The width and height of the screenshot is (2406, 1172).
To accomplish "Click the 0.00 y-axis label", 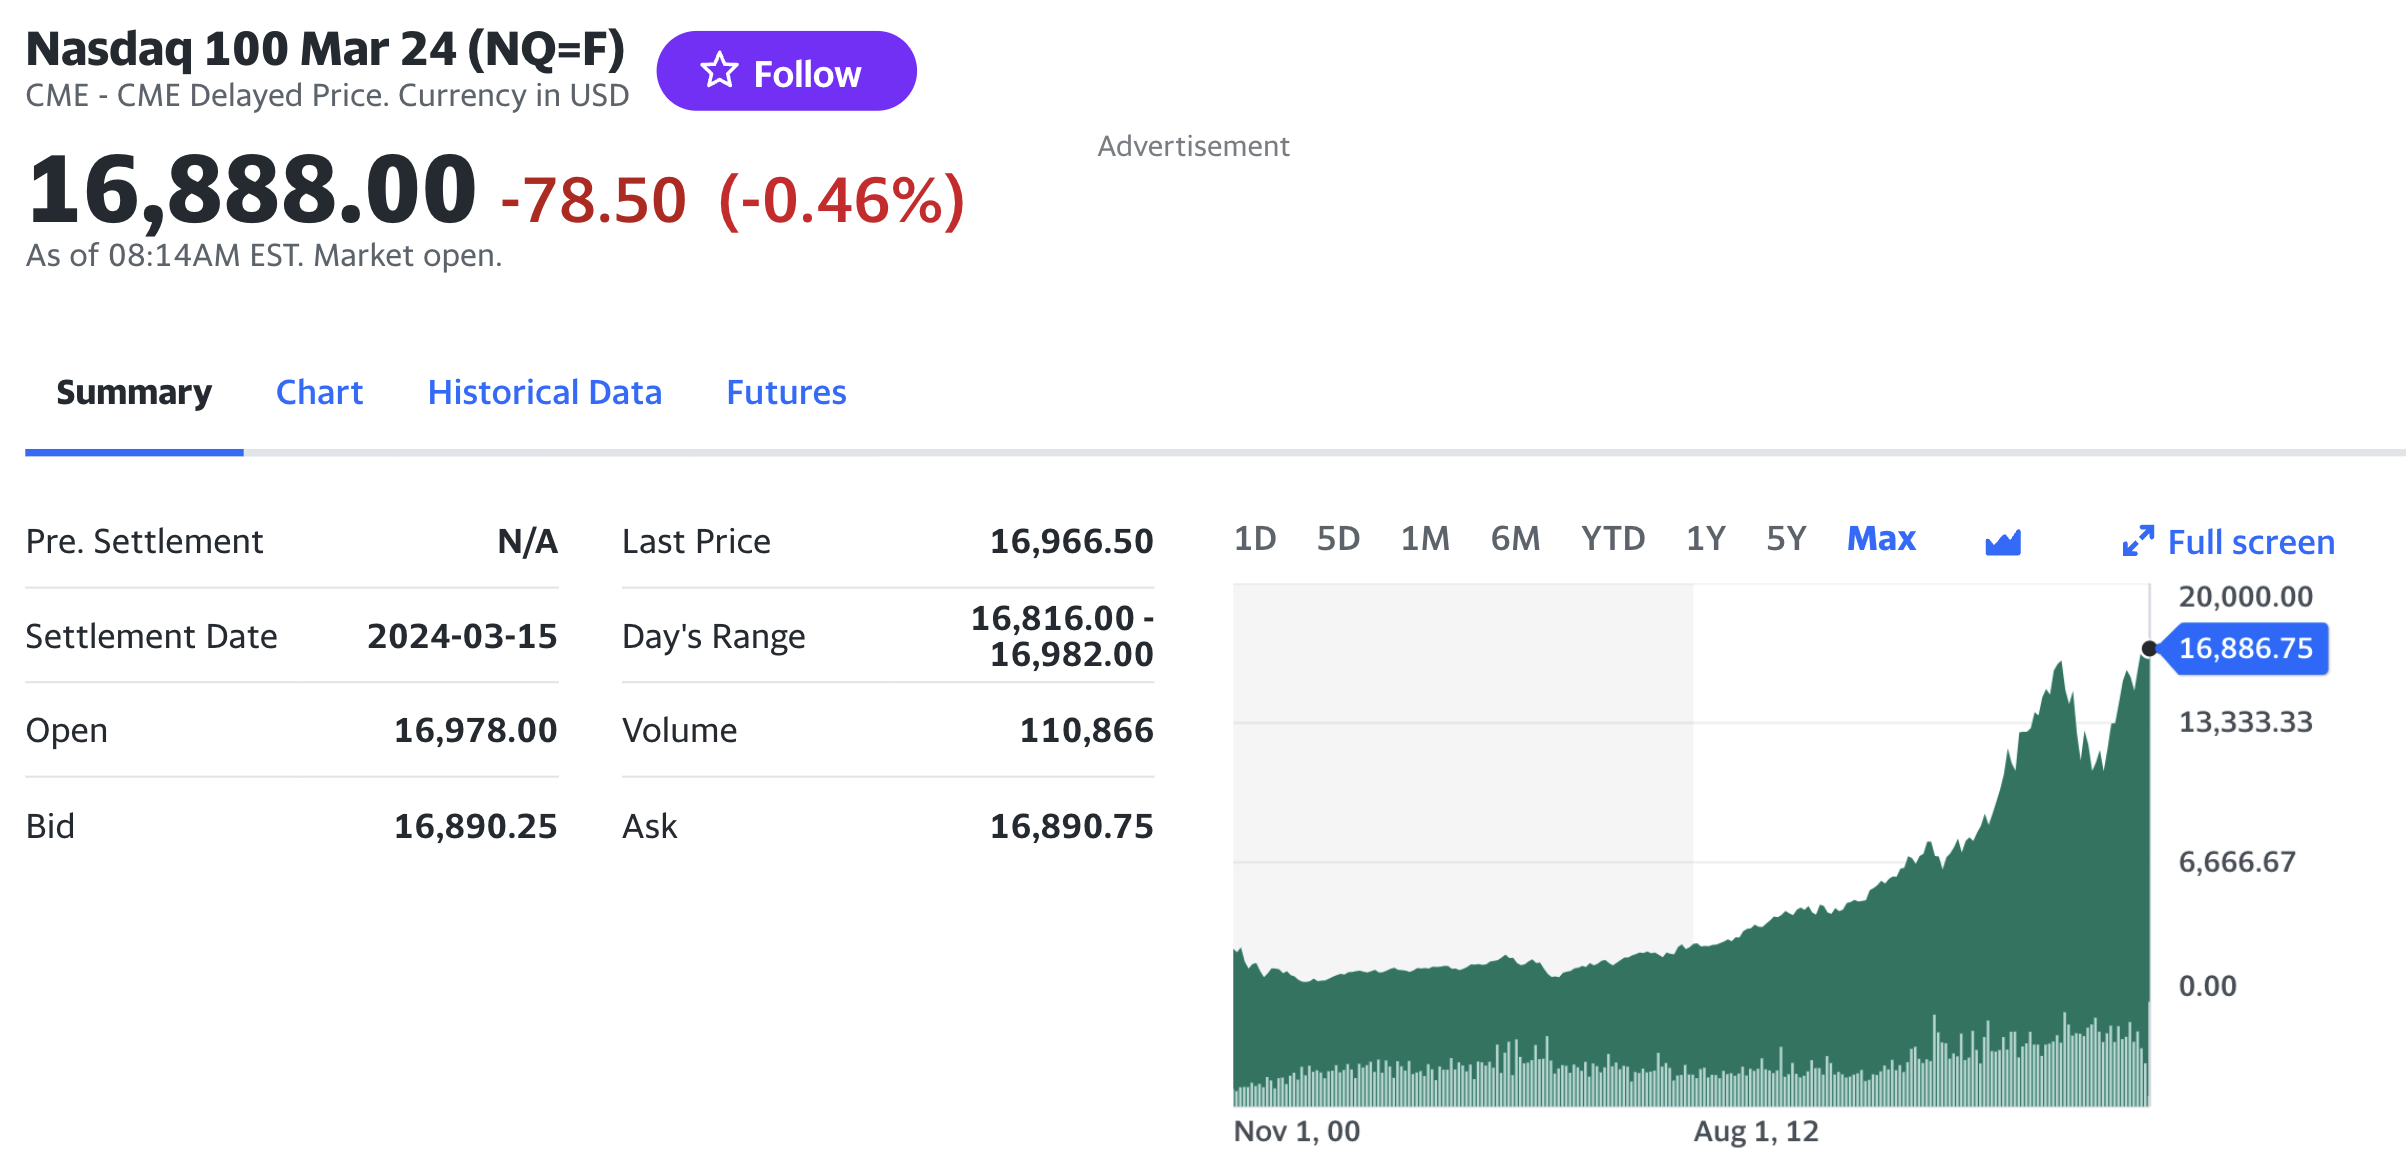I will [x=2207, y=986].
